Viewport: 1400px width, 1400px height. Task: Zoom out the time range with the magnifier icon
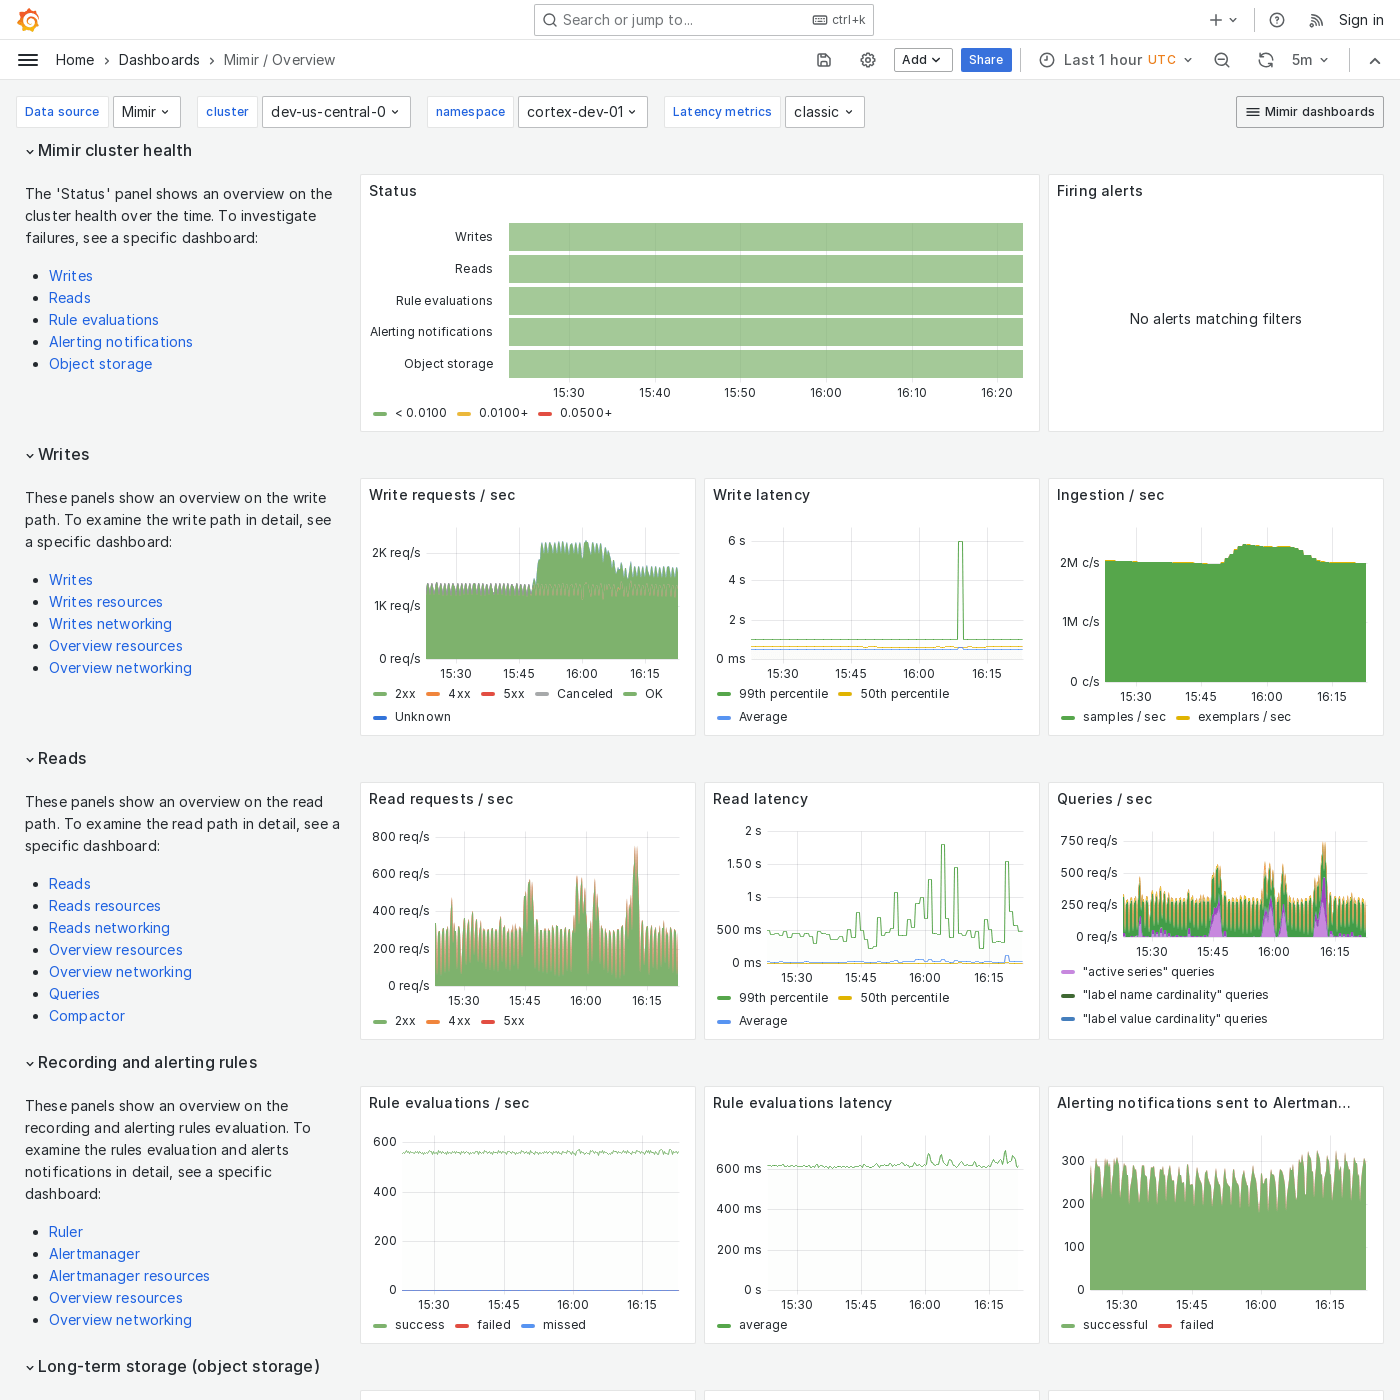(1222, 60)
